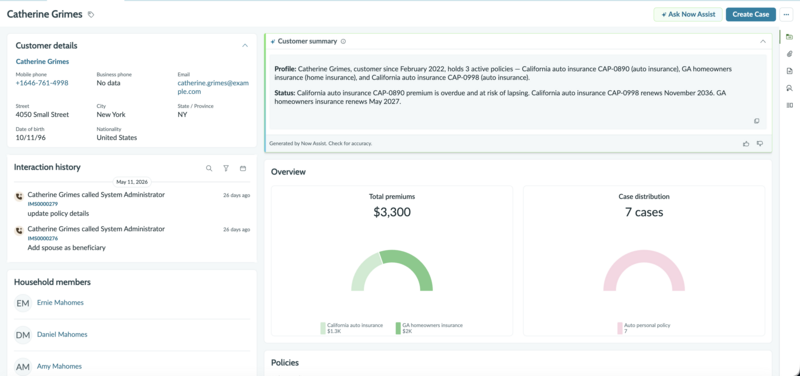
Task: Click the catherine.grimes@example.com email link
Action: point(213,87)
